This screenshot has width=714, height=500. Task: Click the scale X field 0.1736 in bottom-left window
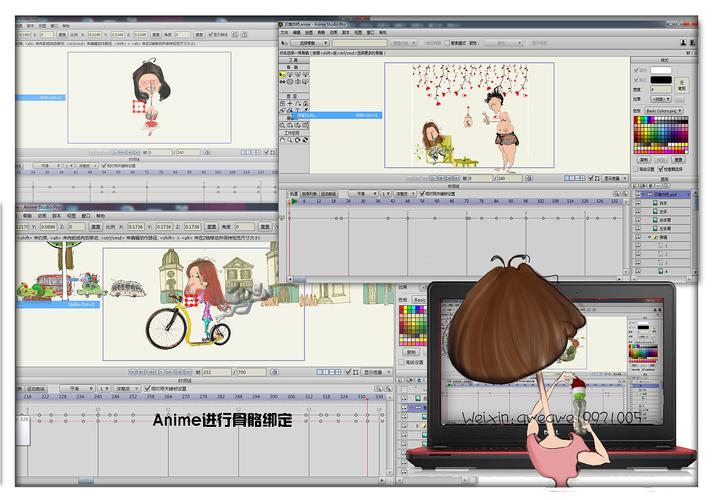pos(136,226)
